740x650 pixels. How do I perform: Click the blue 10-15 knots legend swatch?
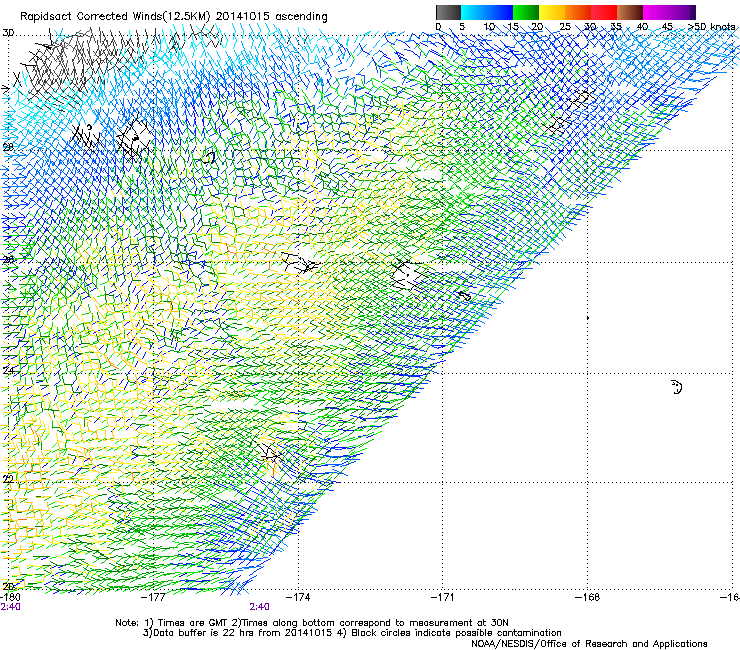500,12
